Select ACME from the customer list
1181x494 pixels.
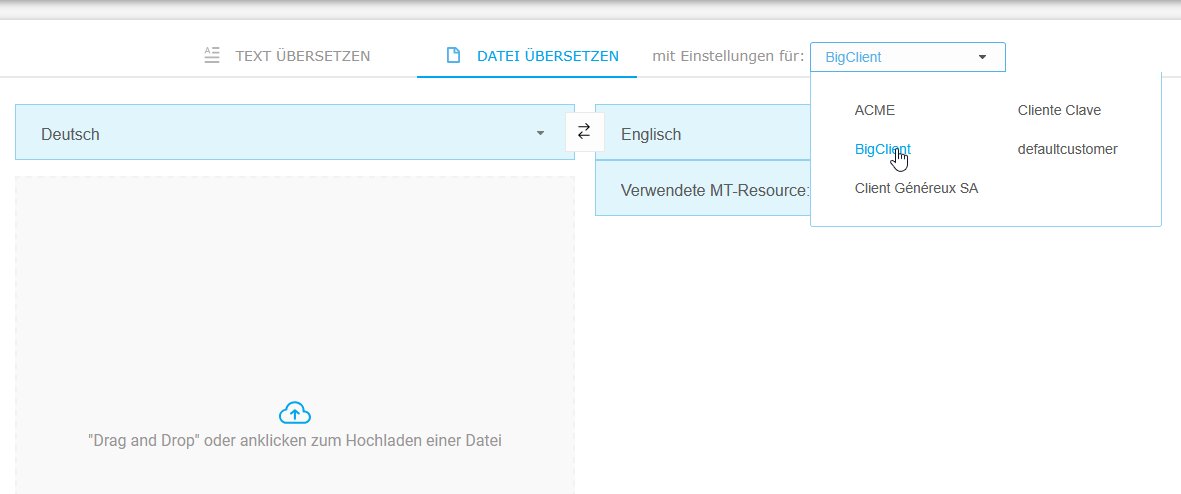pos(875,110)
